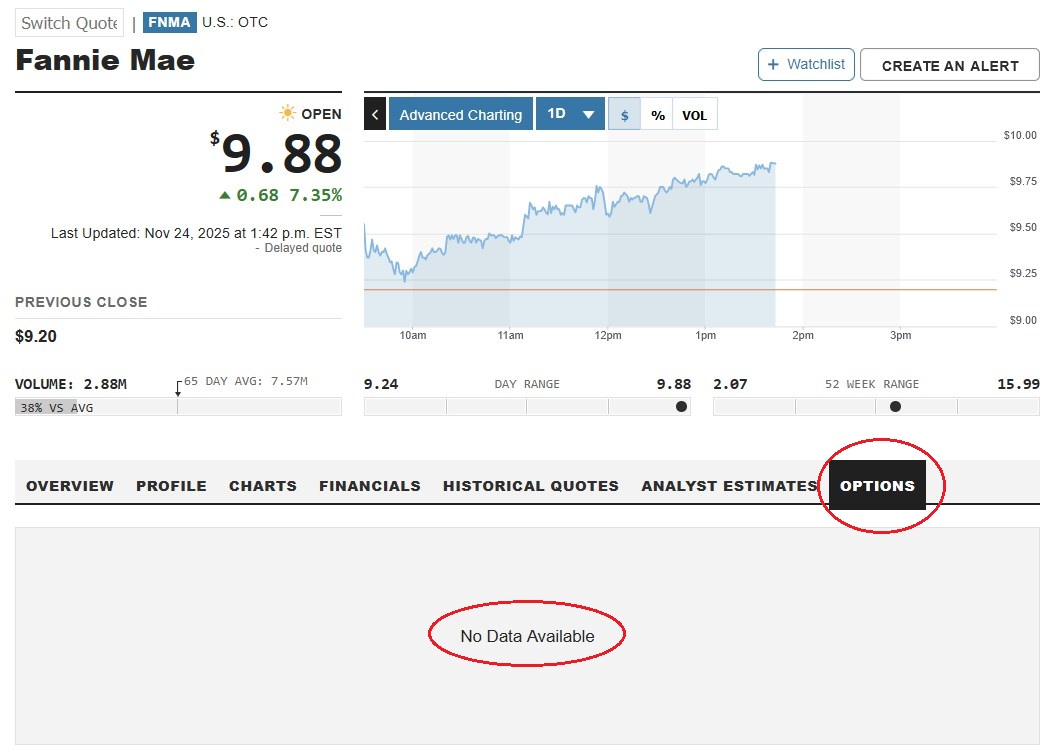Click the No Data Available message
The width and height of the screenshot is (1047, 755).
click(528, 636)
